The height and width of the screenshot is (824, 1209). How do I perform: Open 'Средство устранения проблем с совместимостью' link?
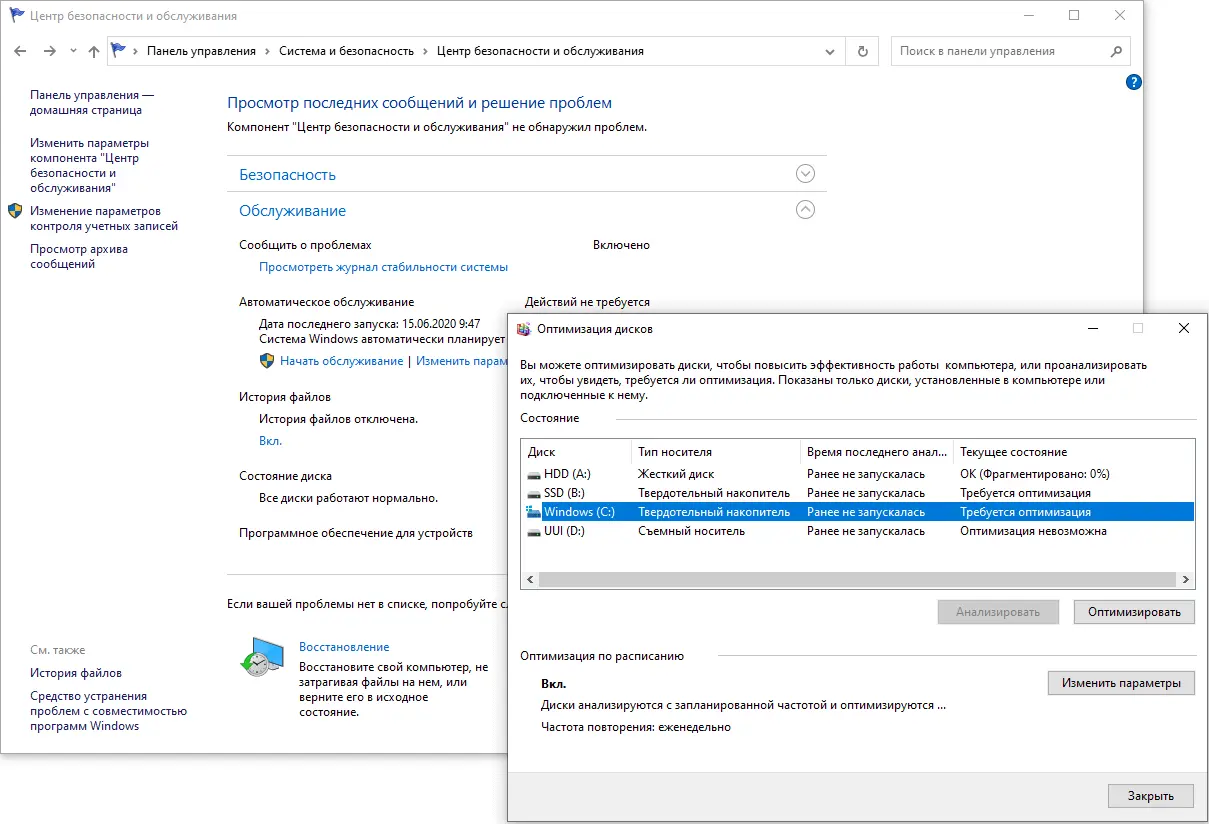click(x=108, y=710)
